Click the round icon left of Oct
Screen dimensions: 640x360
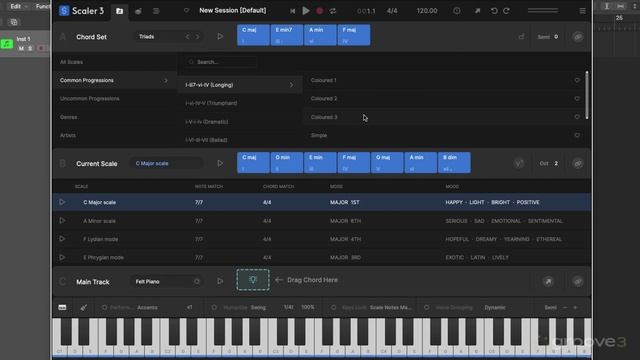(519, 163)
